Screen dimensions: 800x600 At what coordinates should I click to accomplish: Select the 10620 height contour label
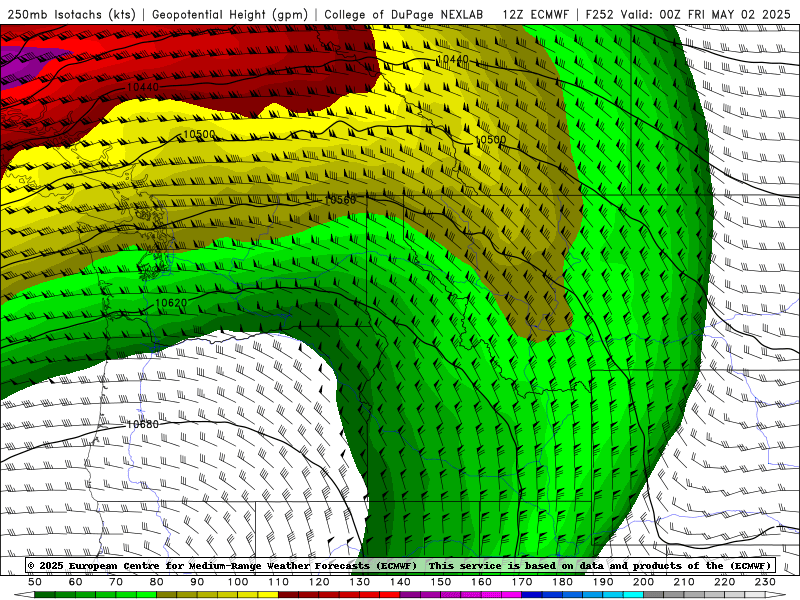point(171,303)
